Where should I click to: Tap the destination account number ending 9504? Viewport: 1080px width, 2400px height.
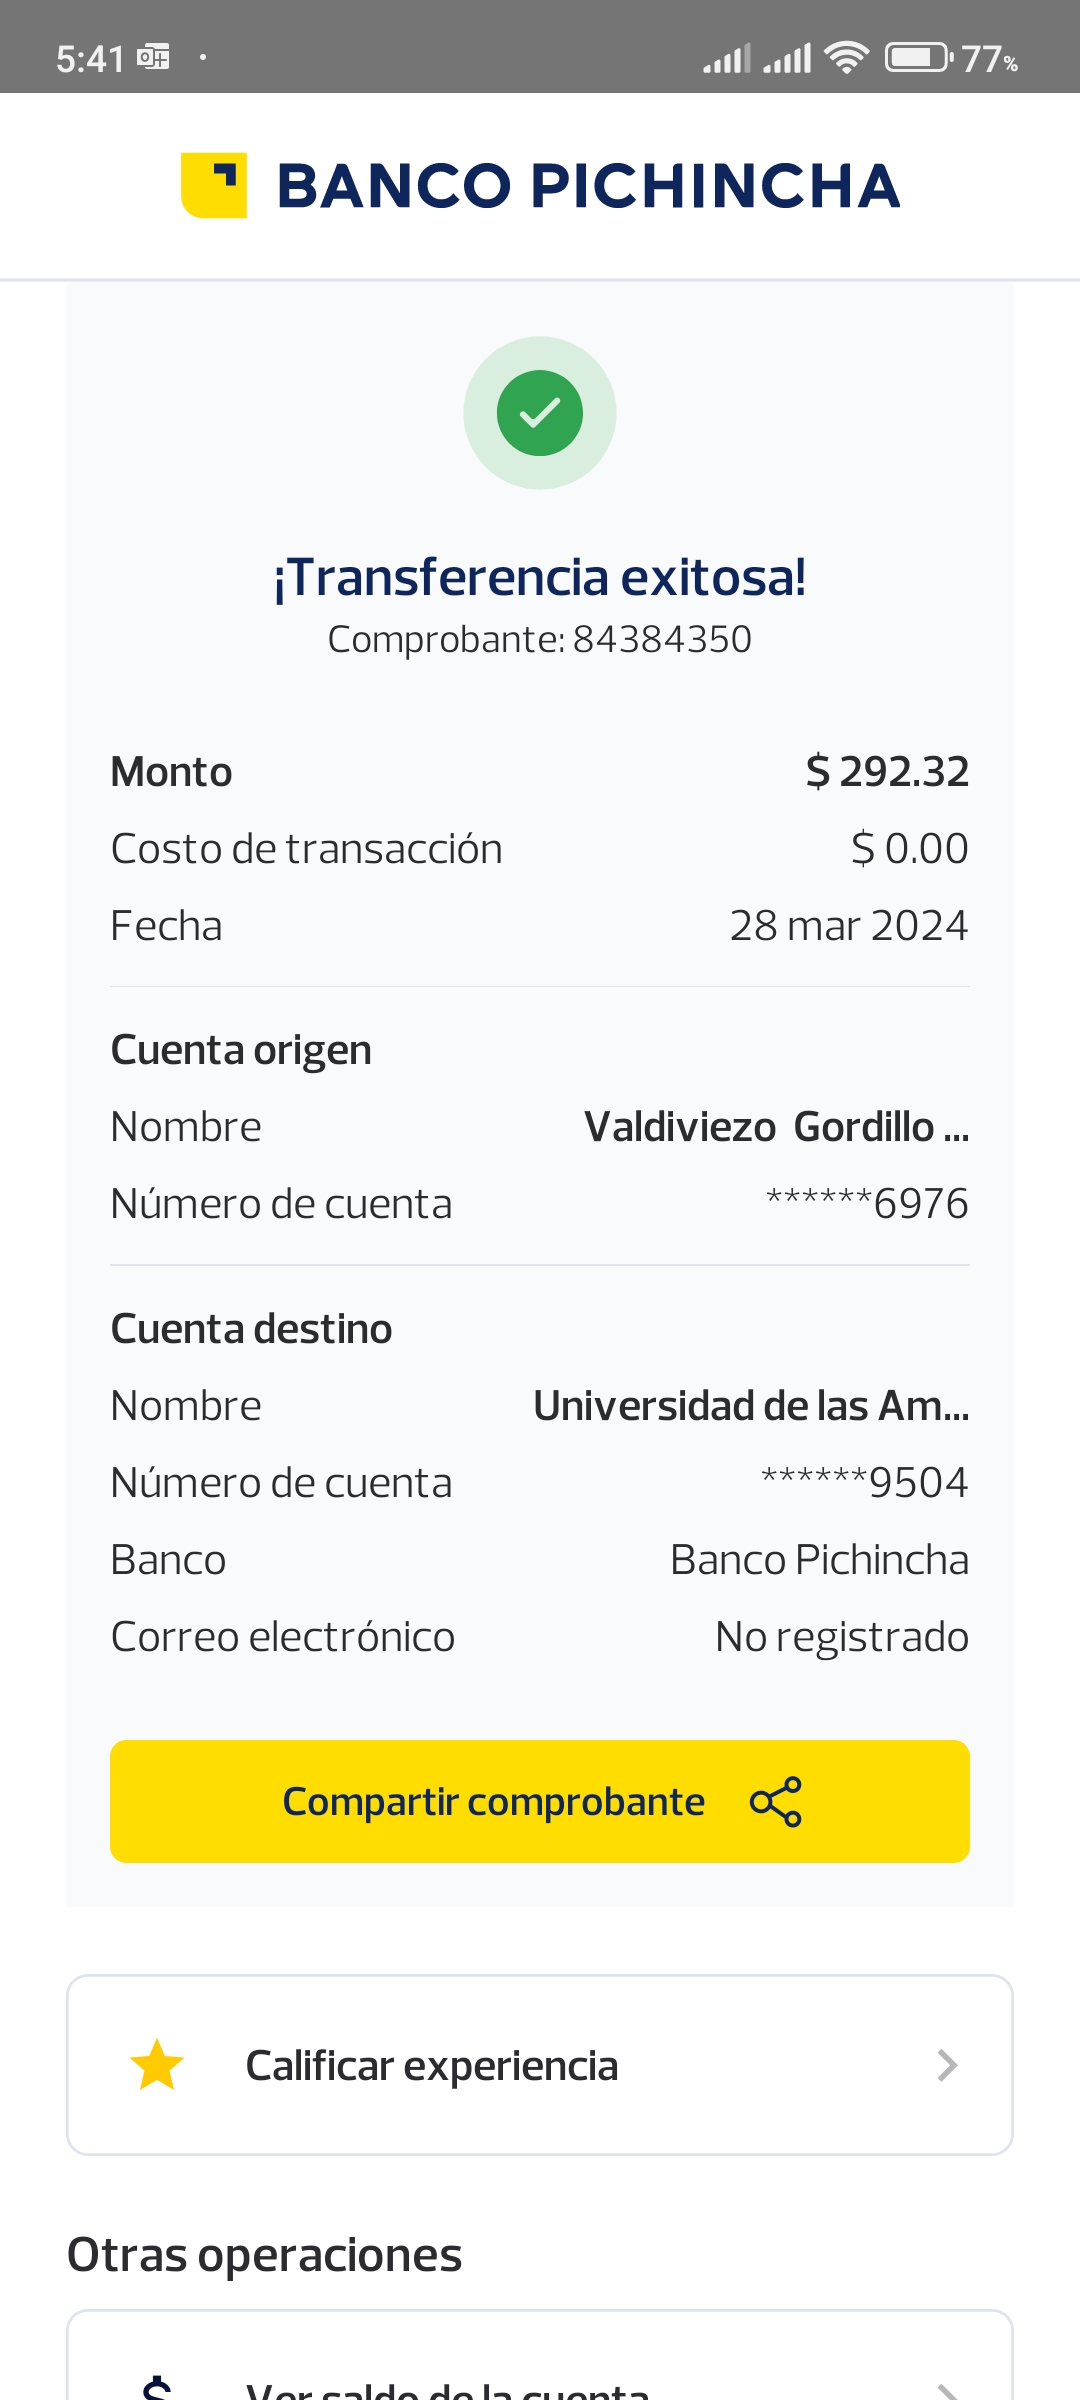click(x=865, y=1483)
